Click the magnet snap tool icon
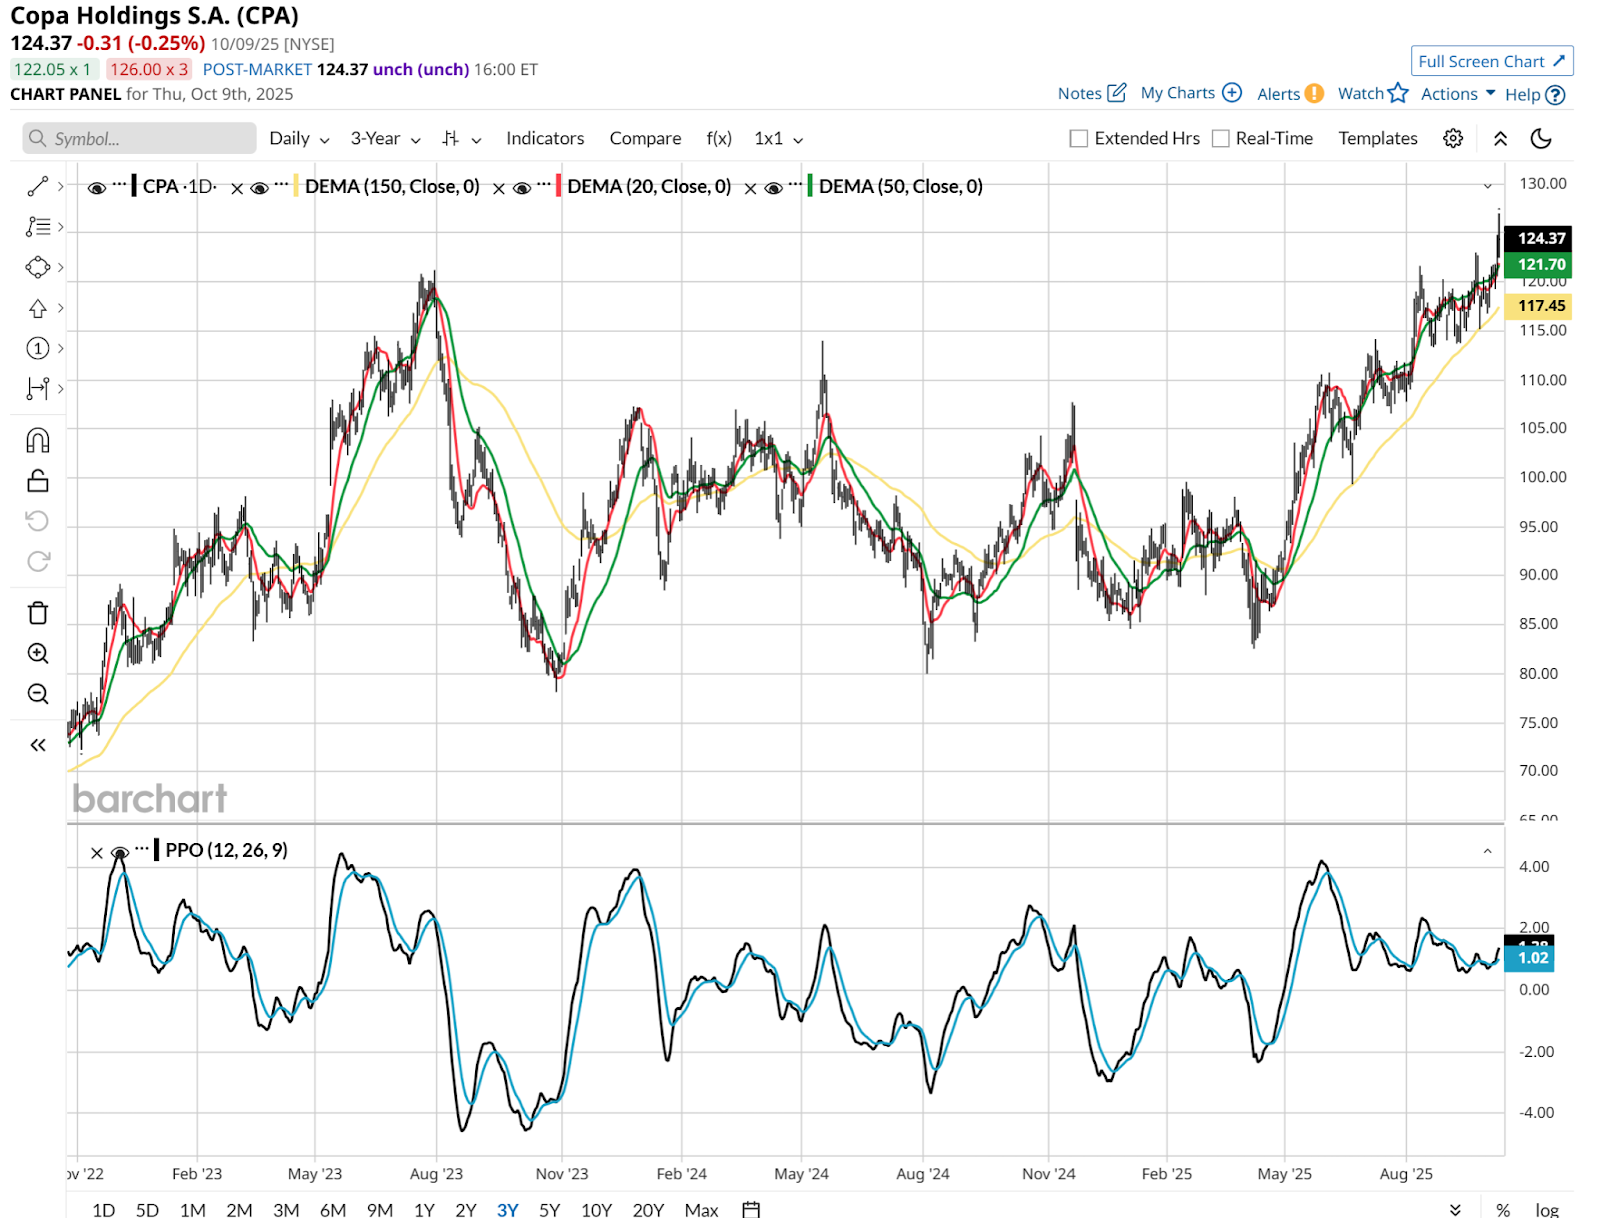This screenshot has height=1218, width=1600. [38, 441]
